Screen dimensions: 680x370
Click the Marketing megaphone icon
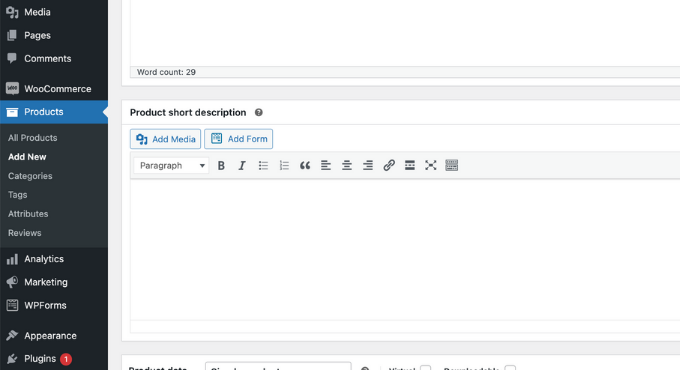pos(12,282)
